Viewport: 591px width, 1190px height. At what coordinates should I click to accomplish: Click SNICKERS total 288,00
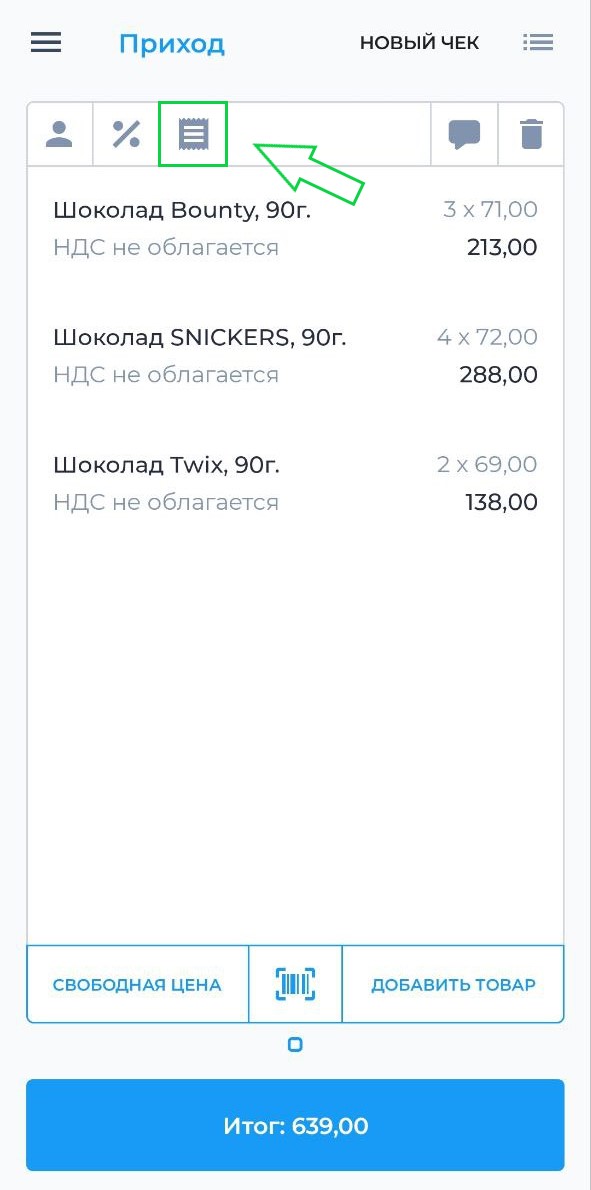(498, 375)
